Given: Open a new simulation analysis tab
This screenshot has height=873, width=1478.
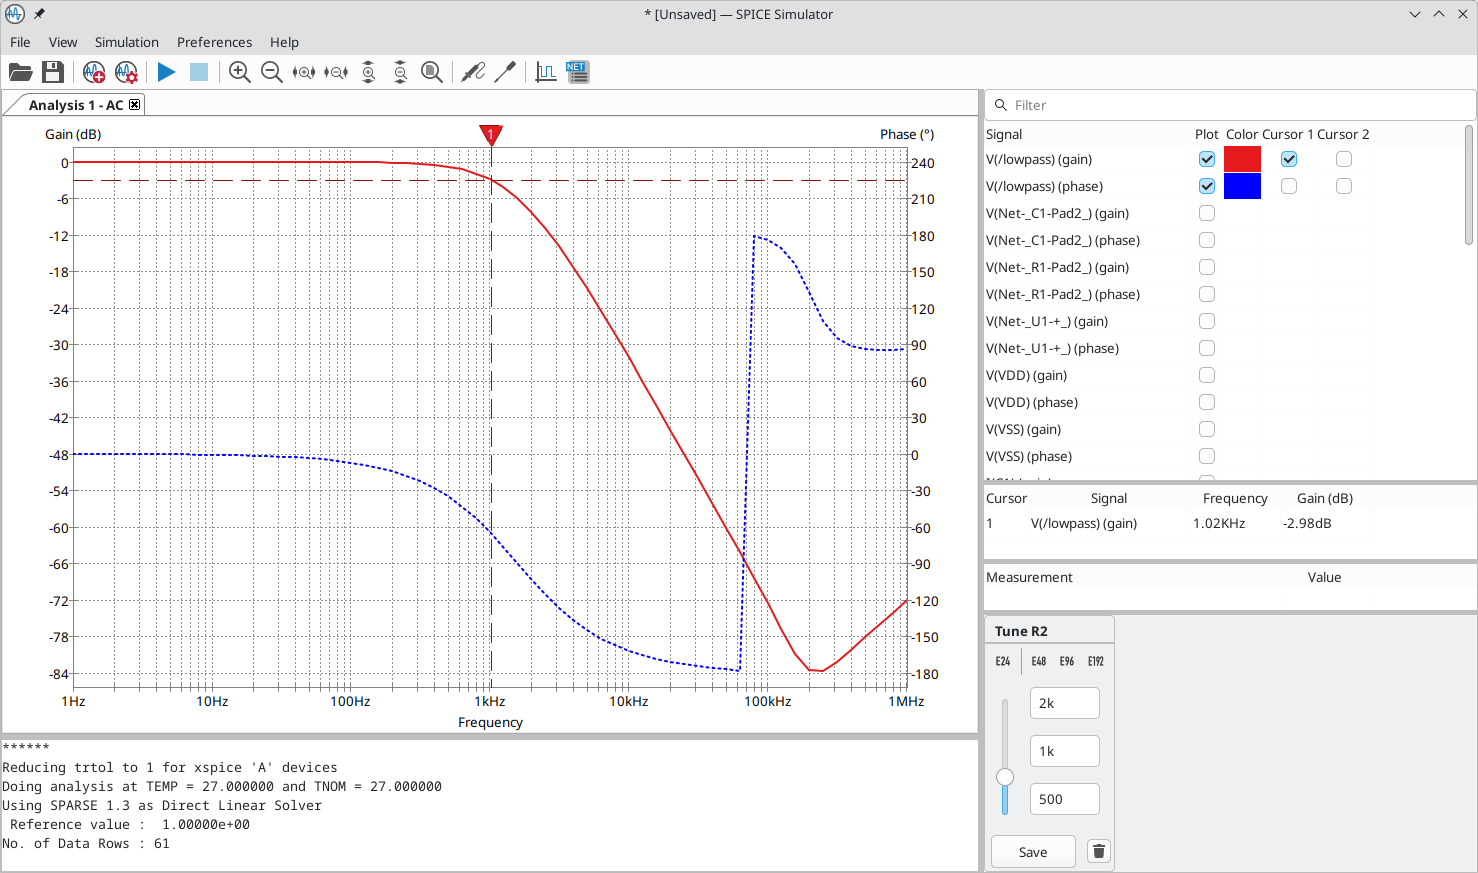Looking at the screenshot, I should click(93, 72).
